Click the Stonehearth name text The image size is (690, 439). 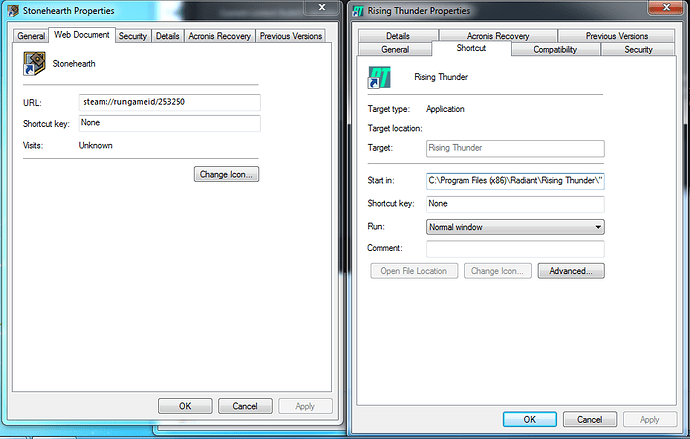click(x=74, y=64)
